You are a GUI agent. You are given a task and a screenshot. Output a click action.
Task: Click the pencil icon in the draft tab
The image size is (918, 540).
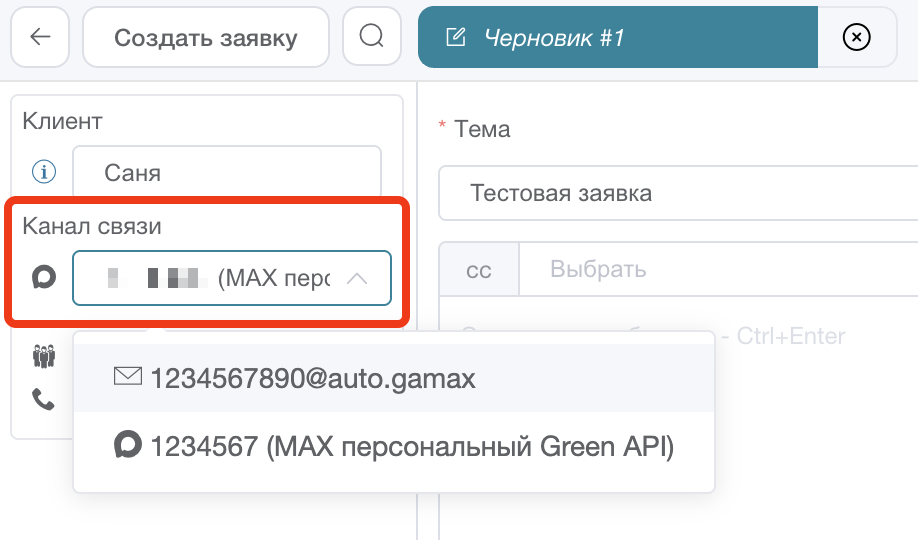coord(455,38)
